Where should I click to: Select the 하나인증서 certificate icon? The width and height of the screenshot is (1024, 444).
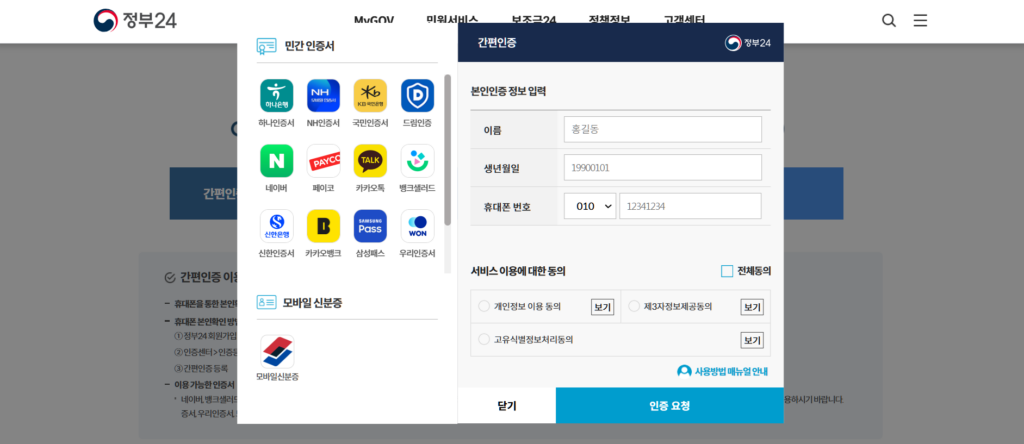[276, 96]
